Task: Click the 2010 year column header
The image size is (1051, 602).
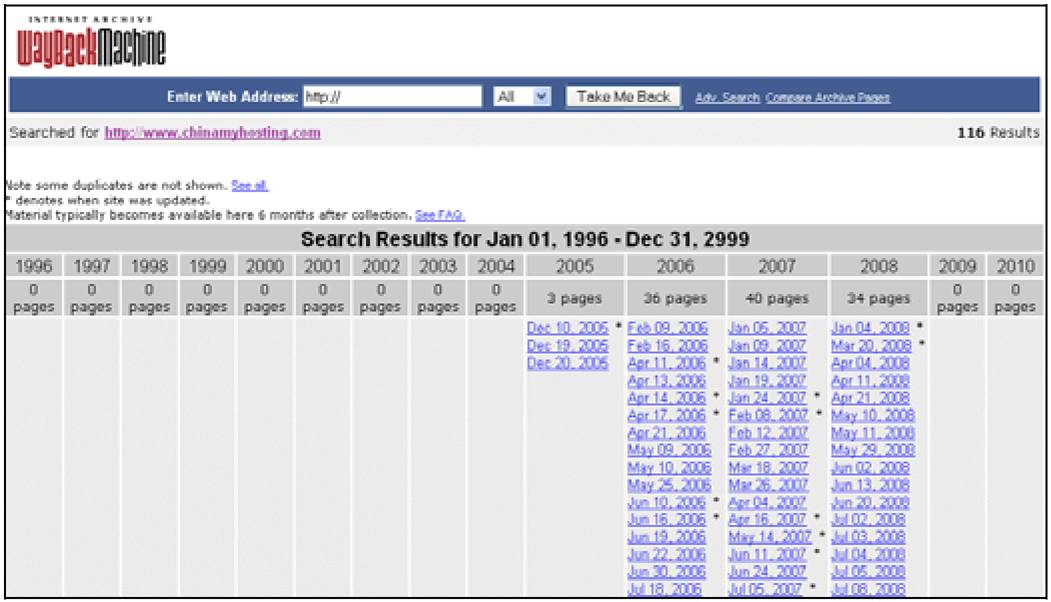Action: pyautogui.click(x=1015, y=266)
